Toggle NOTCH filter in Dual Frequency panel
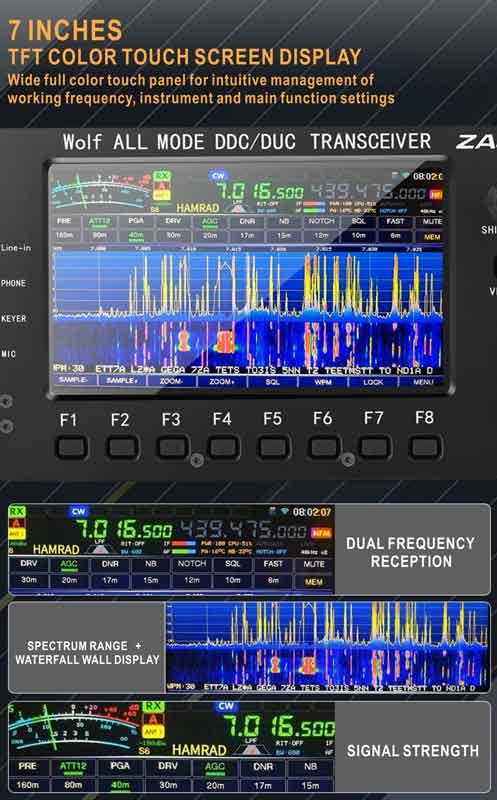The image size is (497, 800). click(x=192, y=564)
